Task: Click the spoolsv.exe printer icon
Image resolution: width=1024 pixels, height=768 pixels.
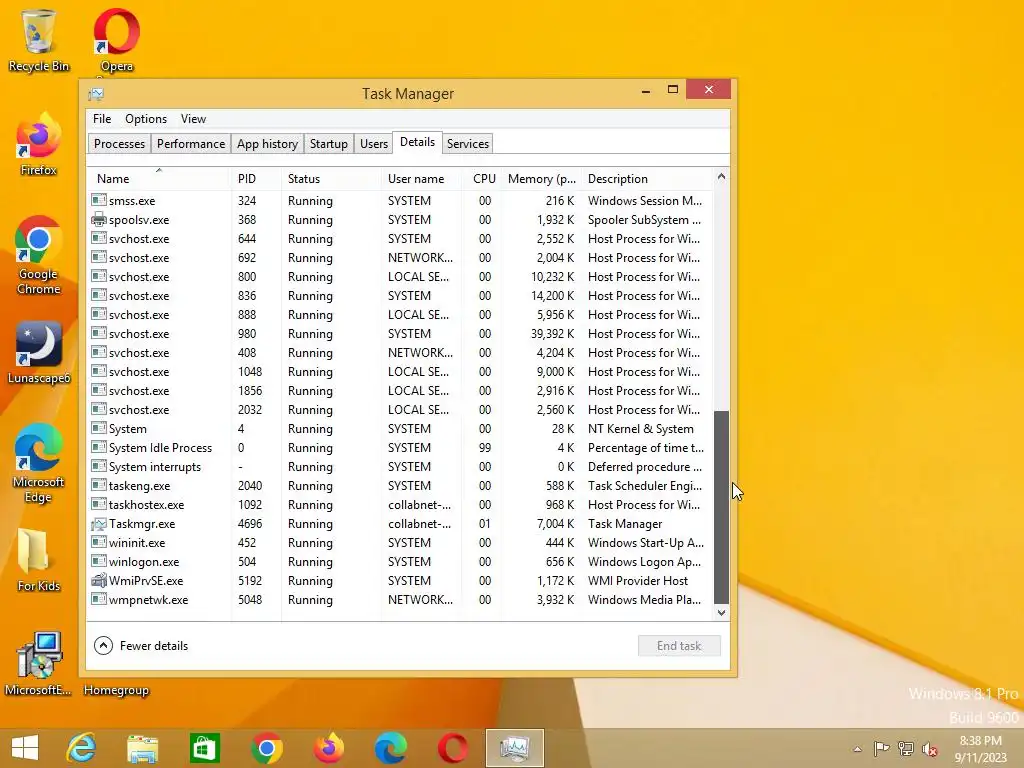Action: click(x=99, y=219)
